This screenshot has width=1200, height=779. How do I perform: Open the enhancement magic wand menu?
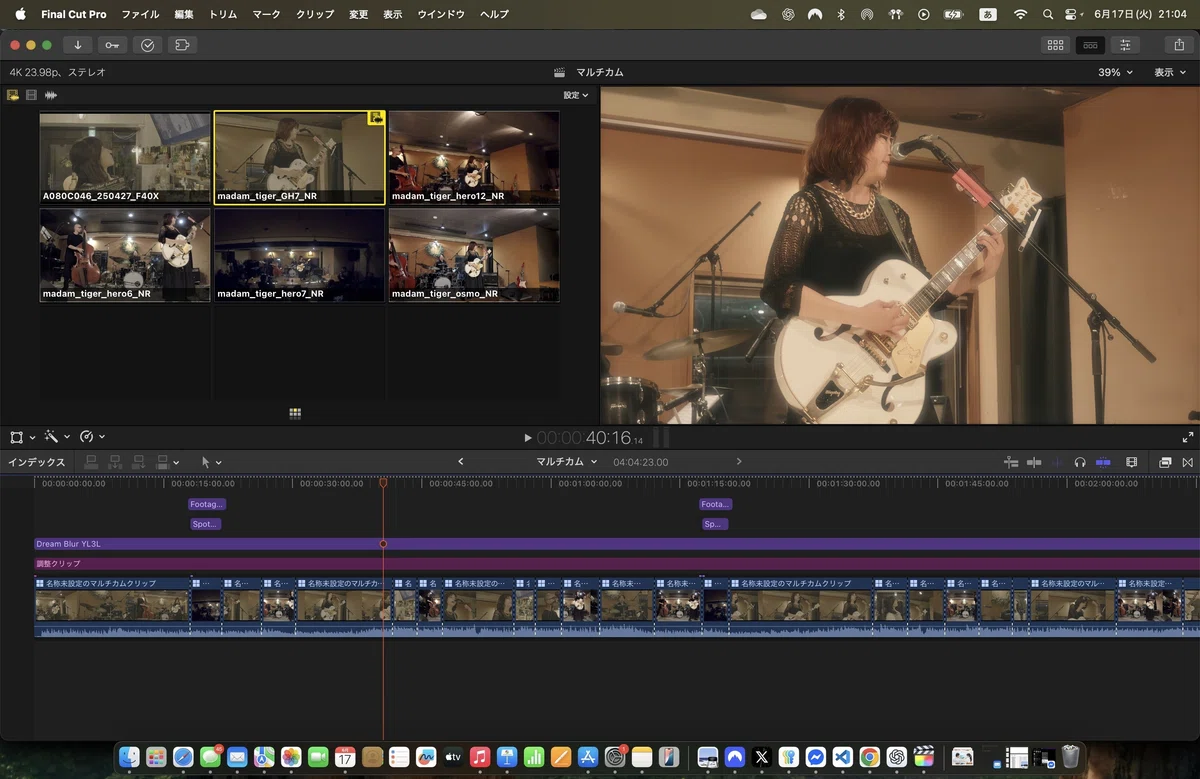pyautogui.click(x=55, y=437)
